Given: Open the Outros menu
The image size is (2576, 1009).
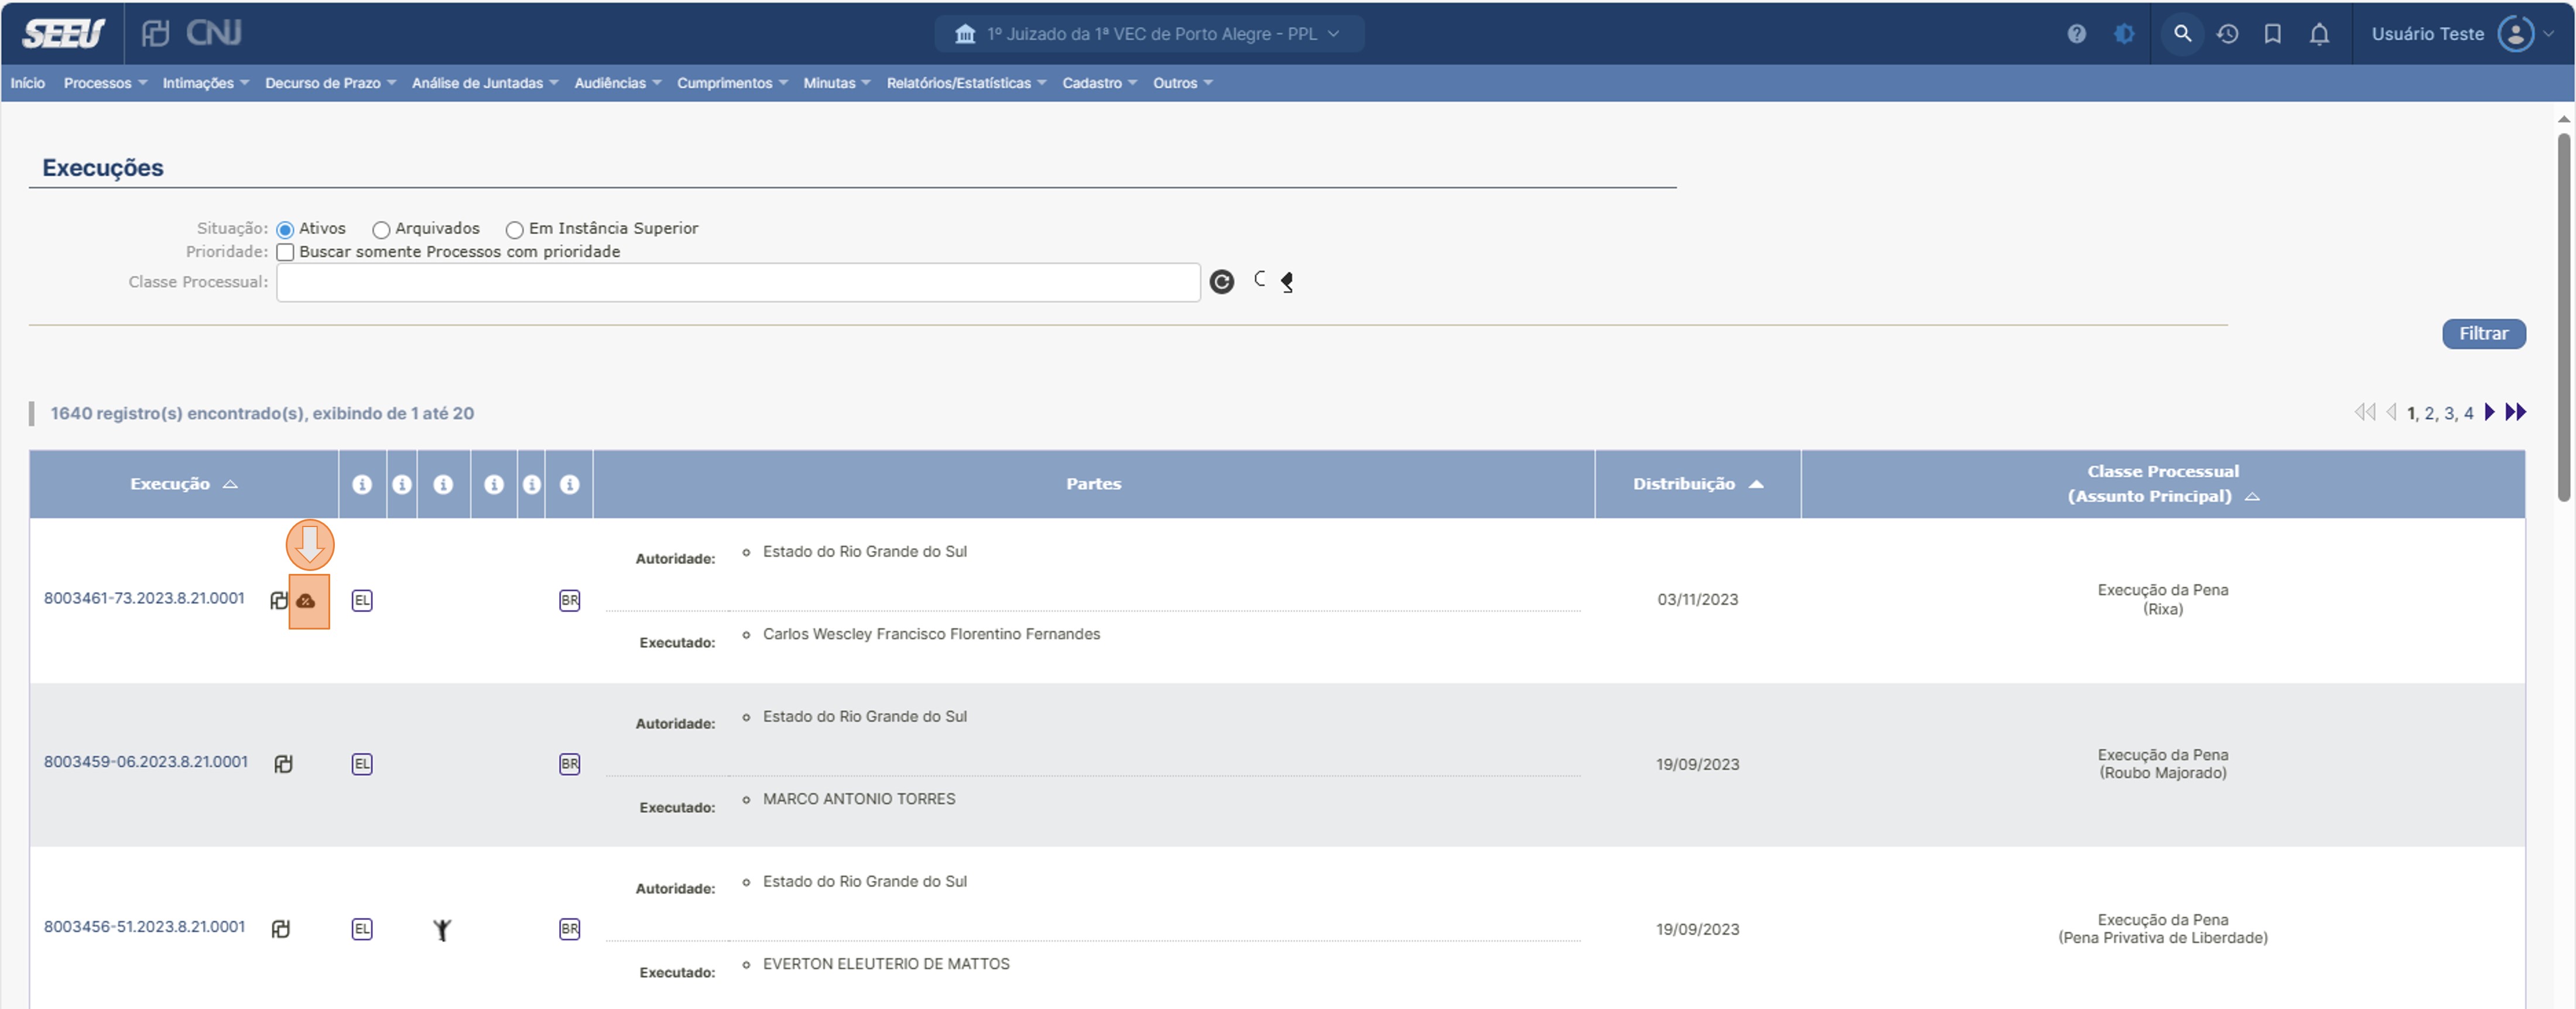Looking at the screenshot, I should [1182, 83].
